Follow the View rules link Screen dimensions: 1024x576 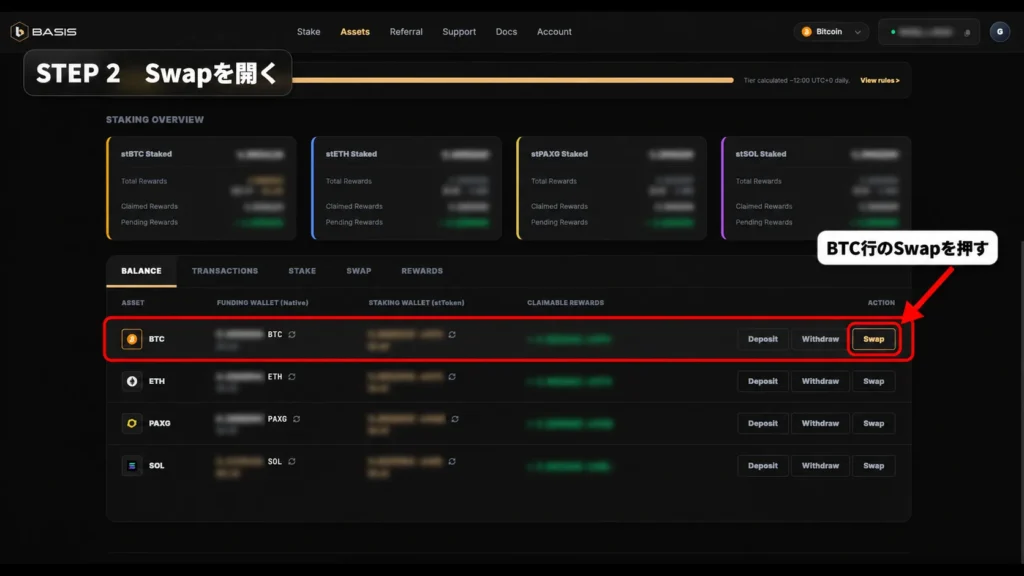point(880,80)
